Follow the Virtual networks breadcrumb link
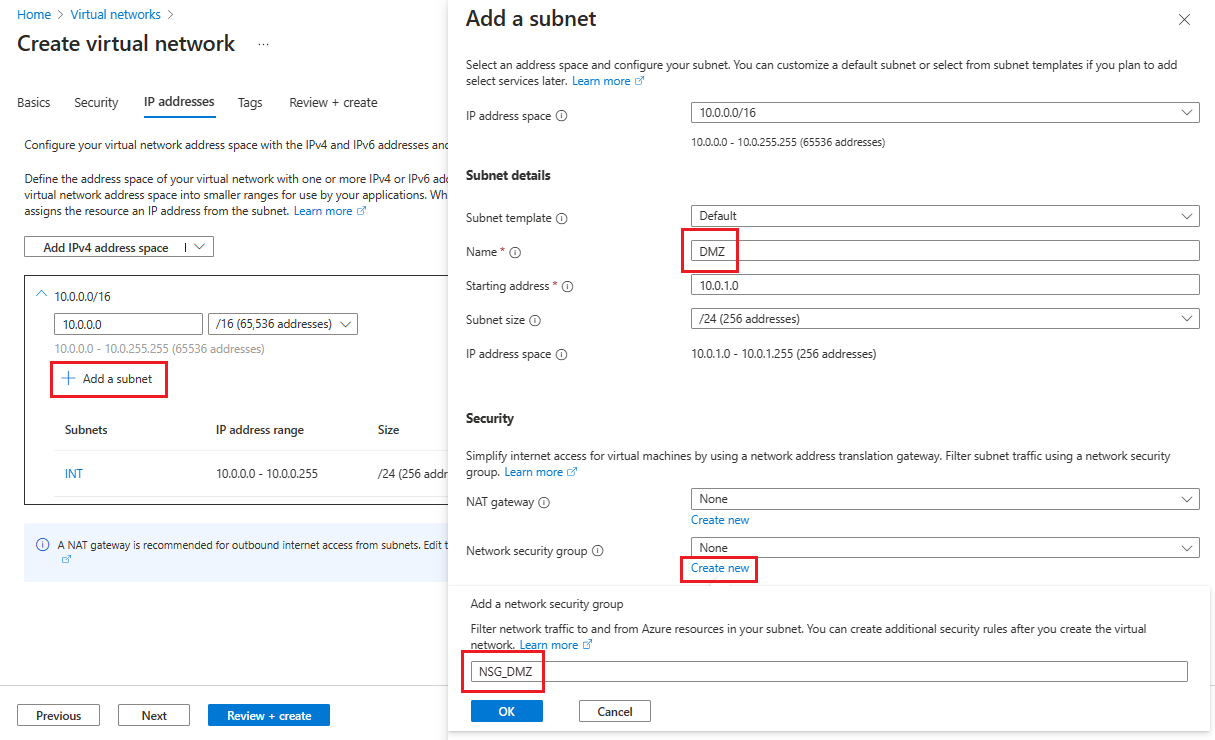 tap(115, 14)
